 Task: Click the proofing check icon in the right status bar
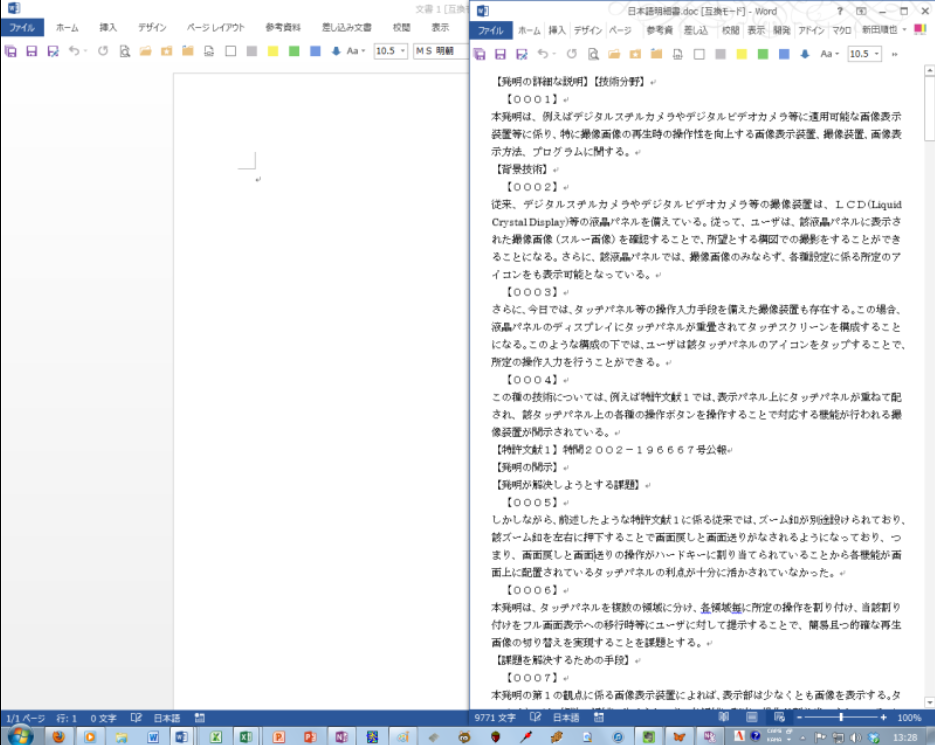point(537,718)
